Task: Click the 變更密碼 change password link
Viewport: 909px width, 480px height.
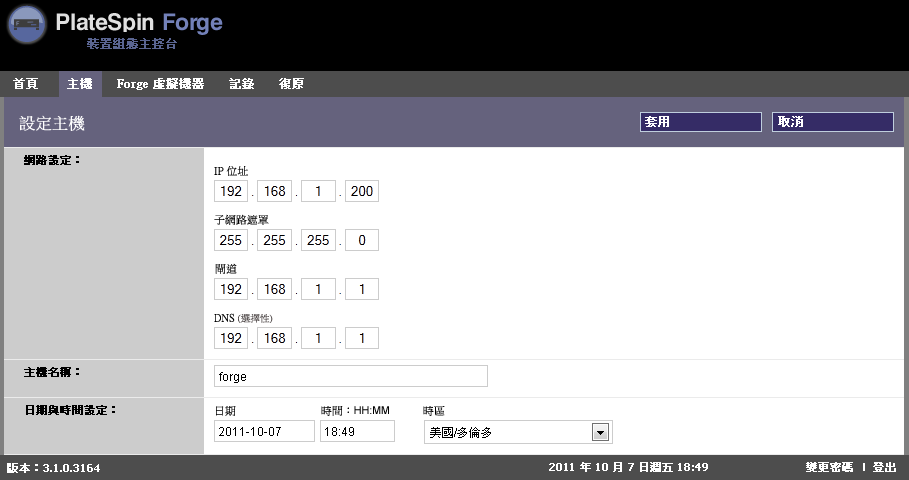Action: pyautogui.click(x=829, y=467)
